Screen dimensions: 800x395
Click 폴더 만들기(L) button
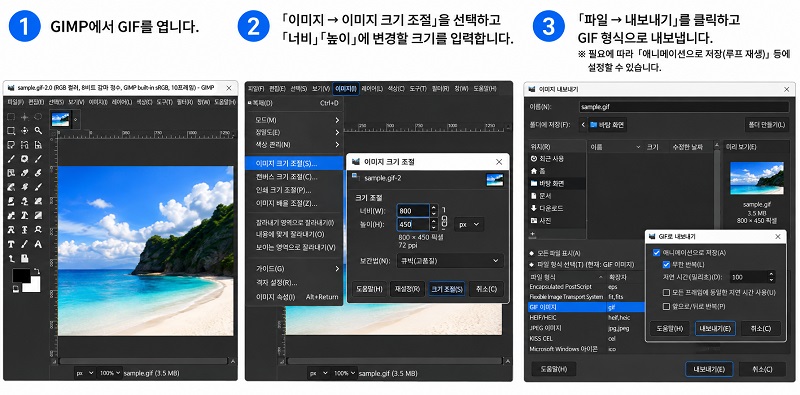click(766, 125)
